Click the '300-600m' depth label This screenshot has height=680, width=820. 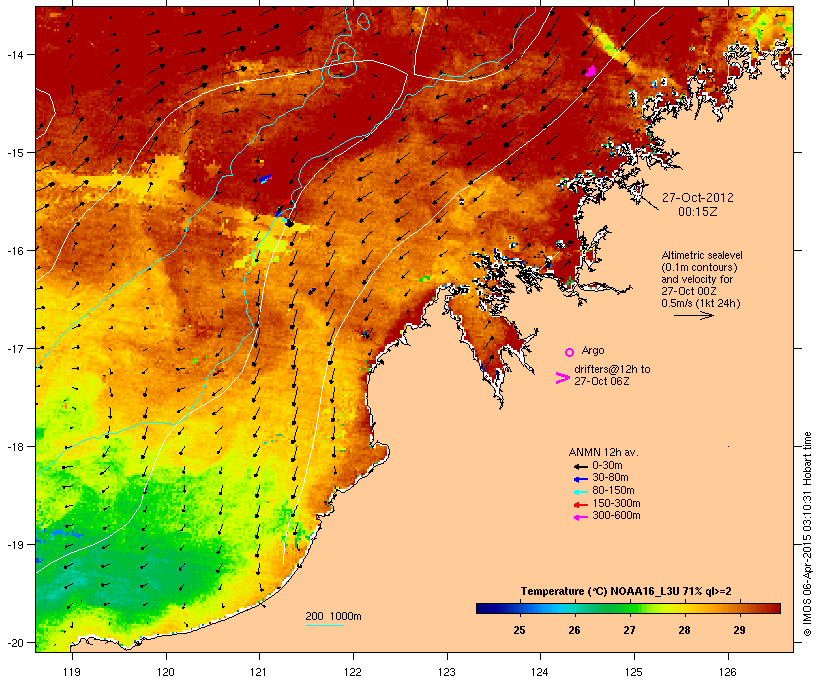[x=616, y=516]
